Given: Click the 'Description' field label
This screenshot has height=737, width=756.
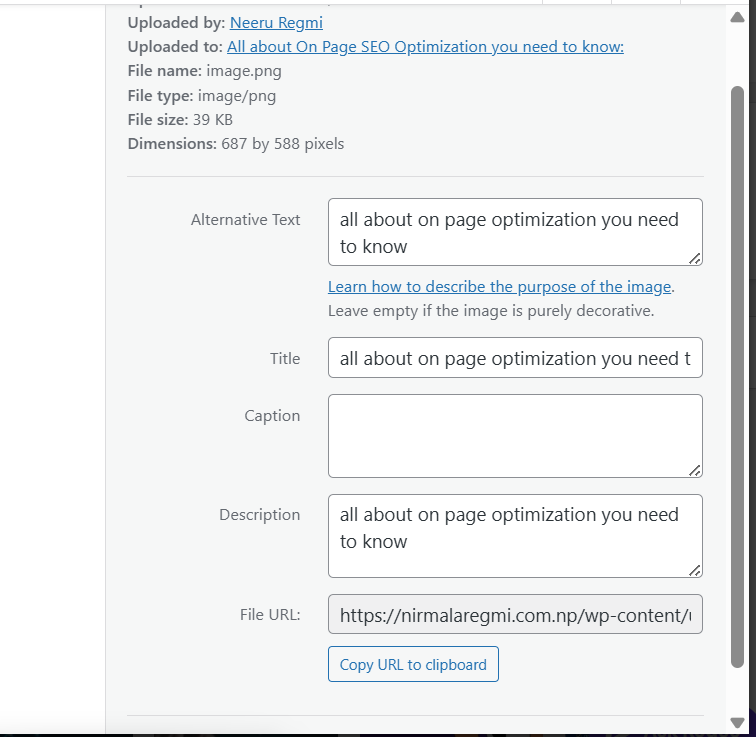Looking at the screenshot, I should [260, 514].
